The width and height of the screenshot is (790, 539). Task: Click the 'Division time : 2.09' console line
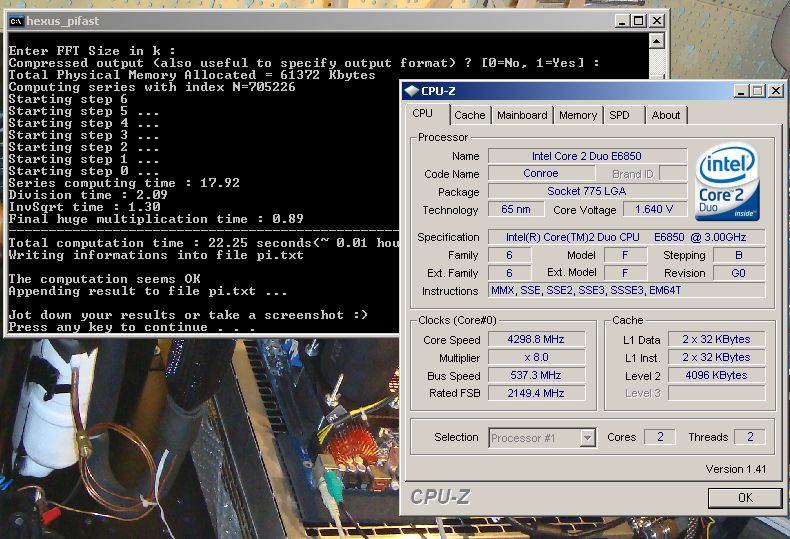tap(88, 195)
